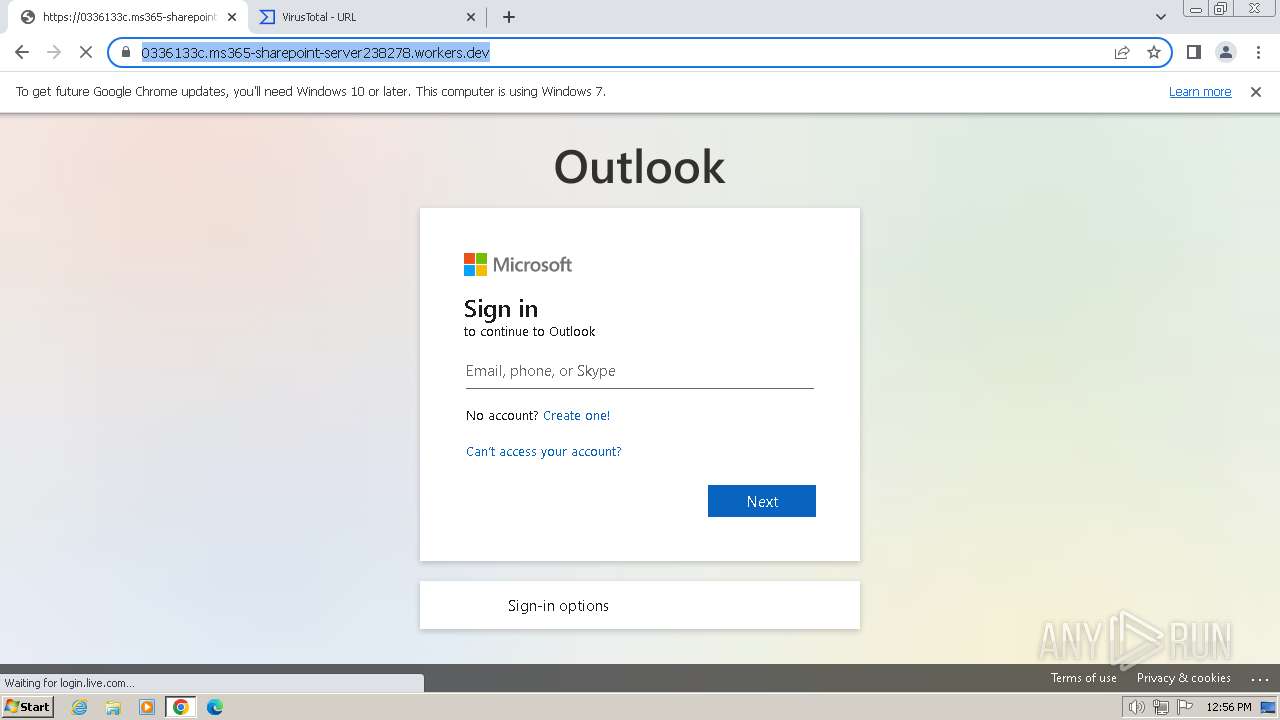Open Can't access your account? link
This screenshot has height=720, width=1280.
coord(544,452)
